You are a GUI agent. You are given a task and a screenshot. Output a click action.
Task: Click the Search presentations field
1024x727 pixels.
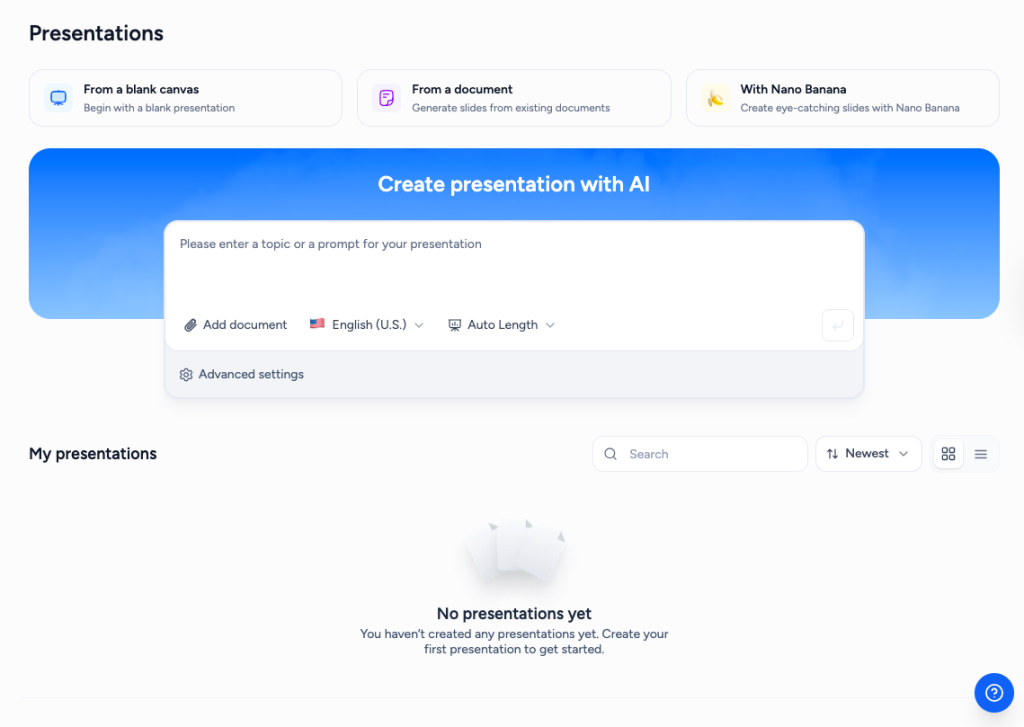coord(710,454)
